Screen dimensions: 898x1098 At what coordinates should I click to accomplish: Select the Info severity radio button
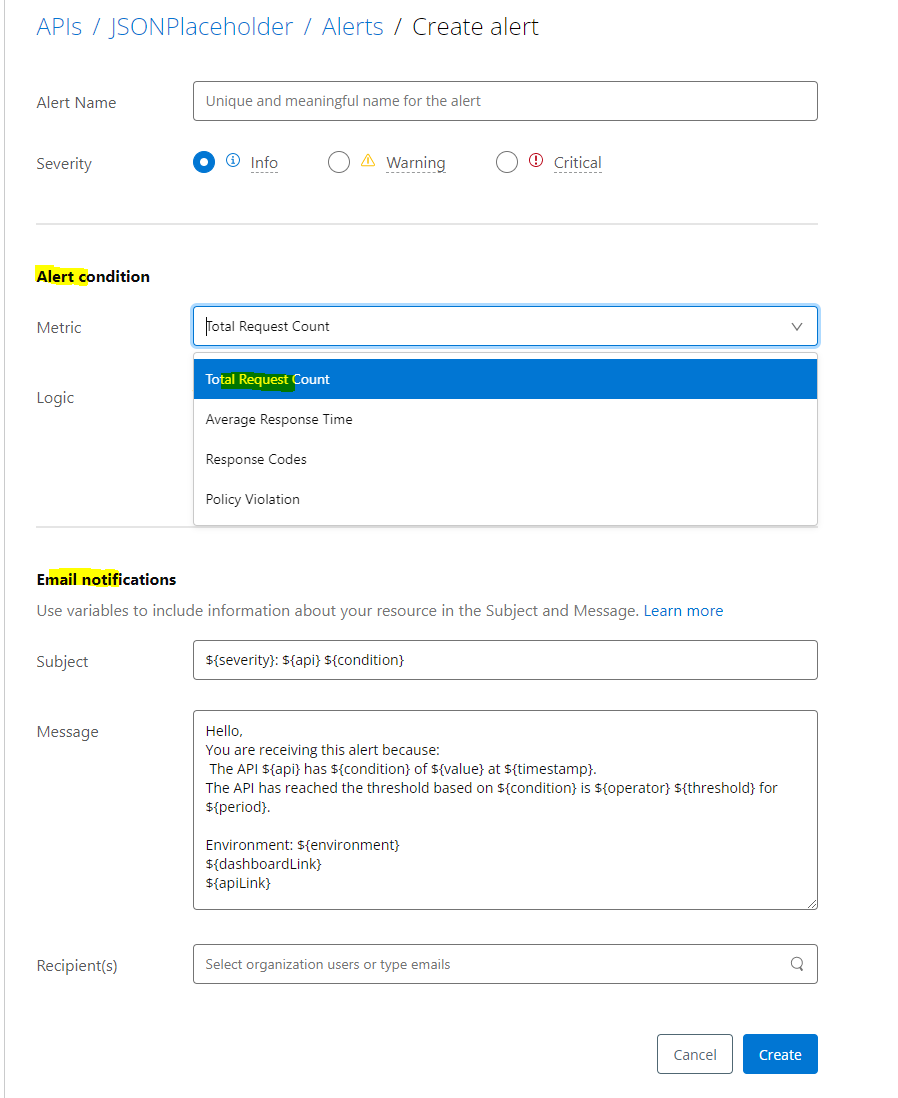[204, 162]
